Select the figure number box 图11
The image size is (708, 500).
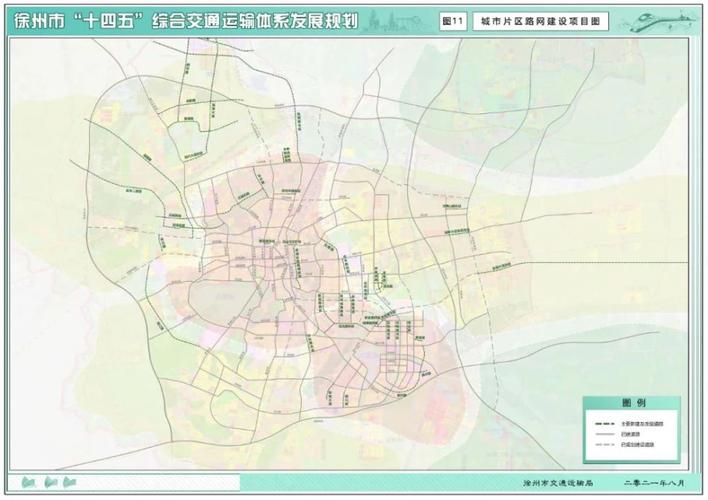tap(453, 21)
